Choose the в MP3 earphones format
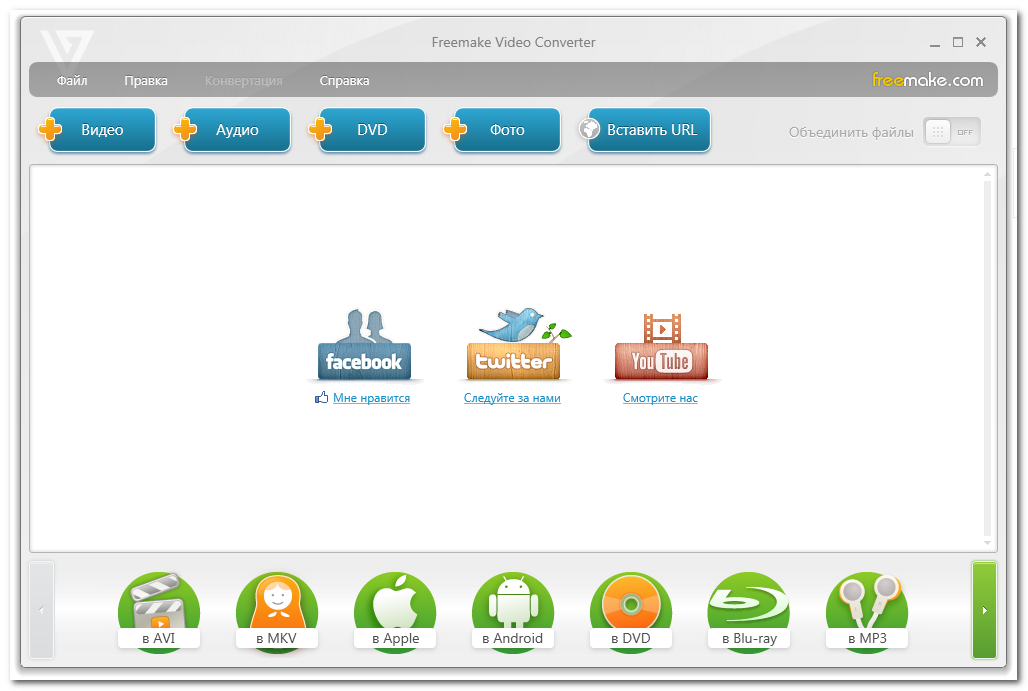 (x=867, y=611)
